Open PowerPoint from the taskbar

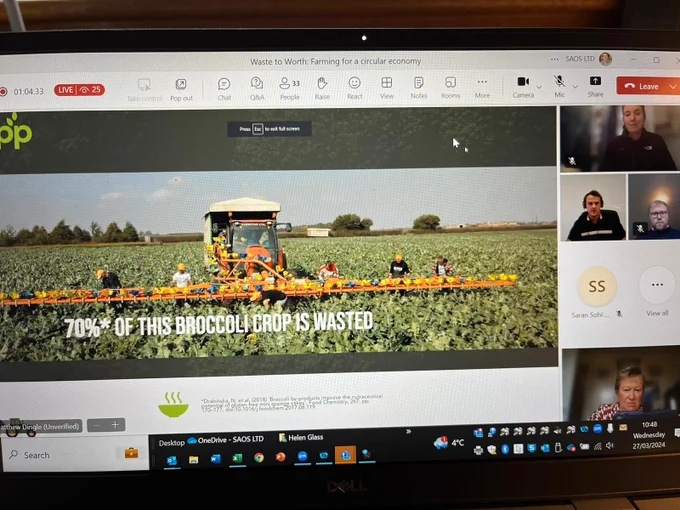(x=281, y=457)
